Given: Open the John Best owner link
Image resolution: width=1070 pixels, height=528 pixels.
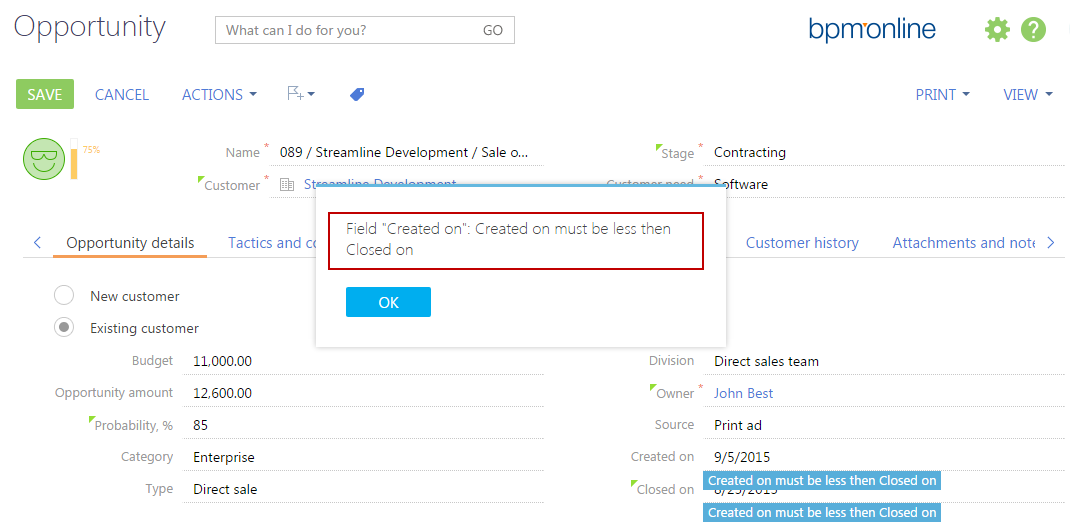Looking at the screenshot, I should 743,393.
